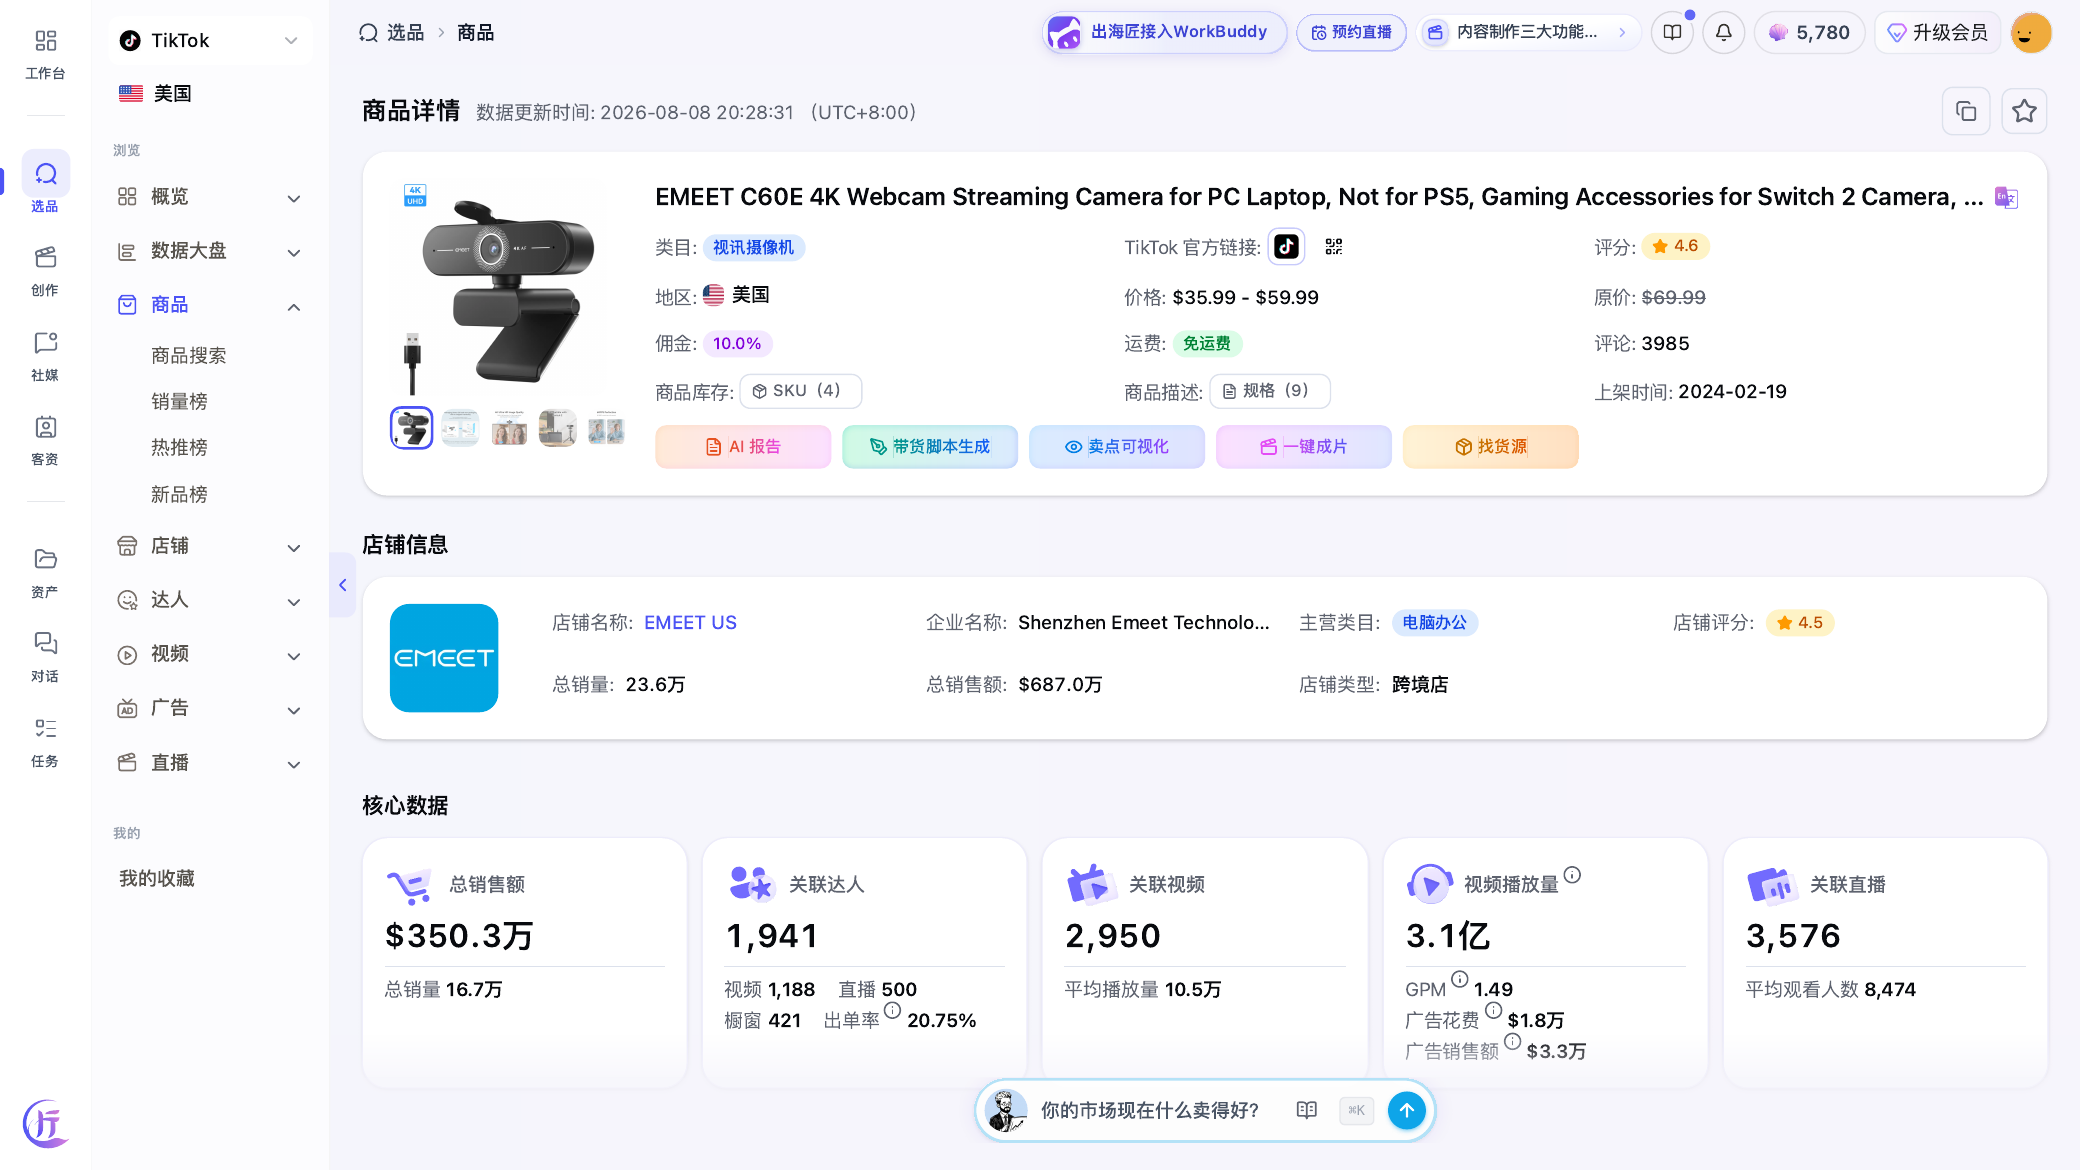Viewport: 2080px width, 1170px height.
Task: Click the app logo at sidebar bottom
Action: pos(45,1123)
